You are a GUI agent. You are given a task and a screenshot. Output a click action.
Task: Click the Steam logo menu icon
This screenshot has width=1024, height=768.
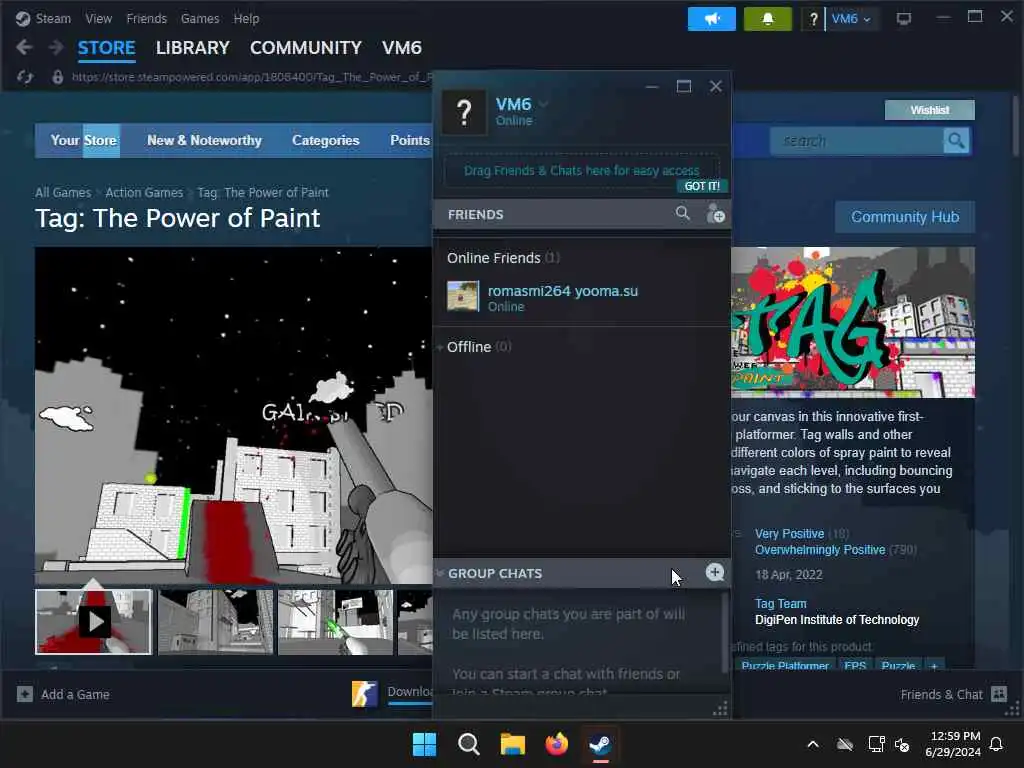[x=23, y=18]
